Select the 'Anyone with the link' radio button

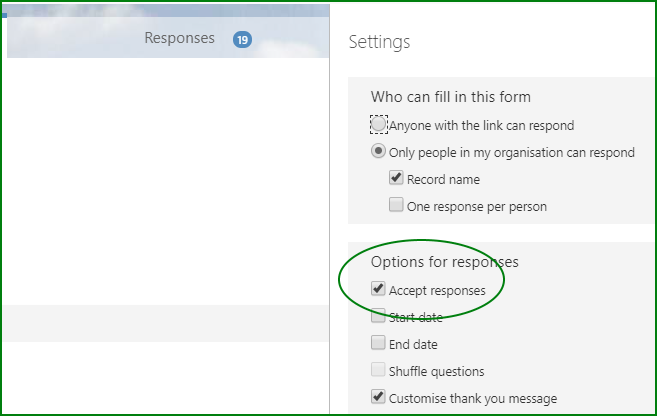coord(378,124)
